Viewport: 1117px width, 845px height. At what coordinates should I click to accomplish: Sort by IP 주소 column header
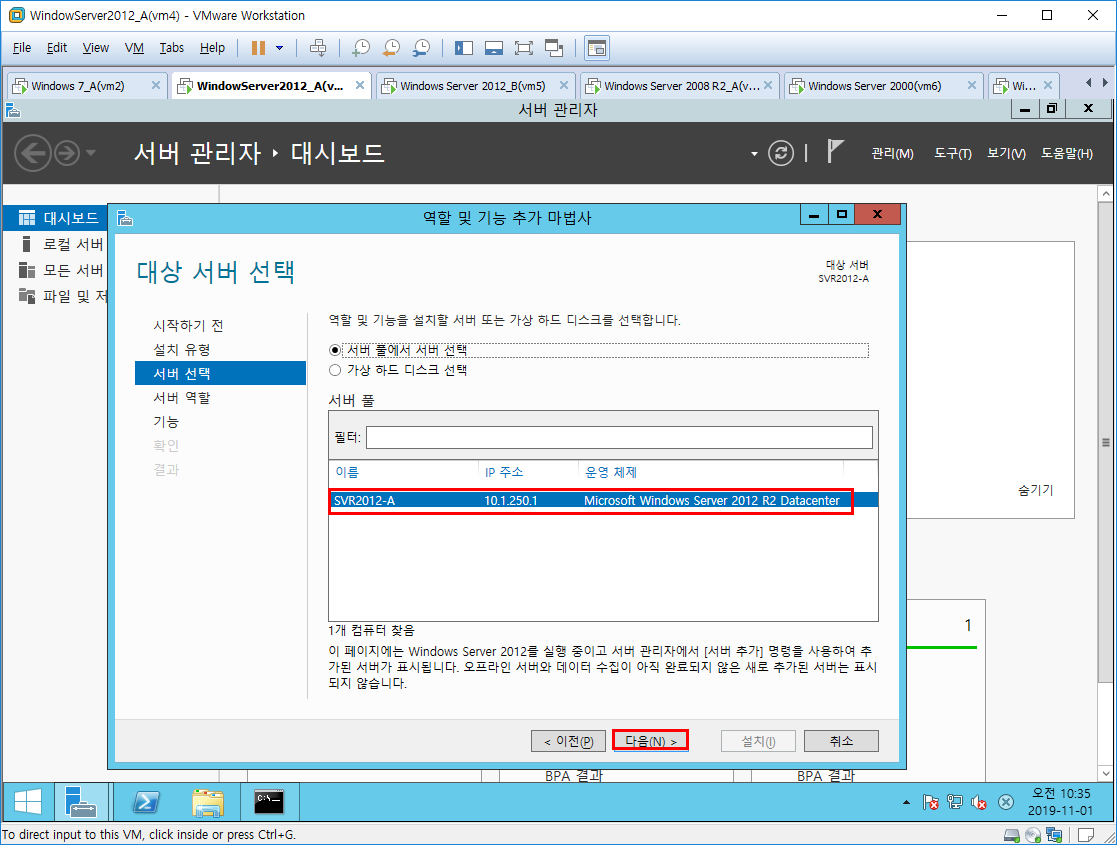coord(504,472)
